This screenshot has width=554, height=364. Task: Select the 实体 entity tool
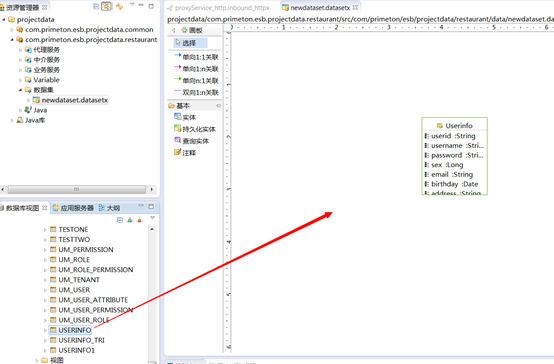(185, 117)
